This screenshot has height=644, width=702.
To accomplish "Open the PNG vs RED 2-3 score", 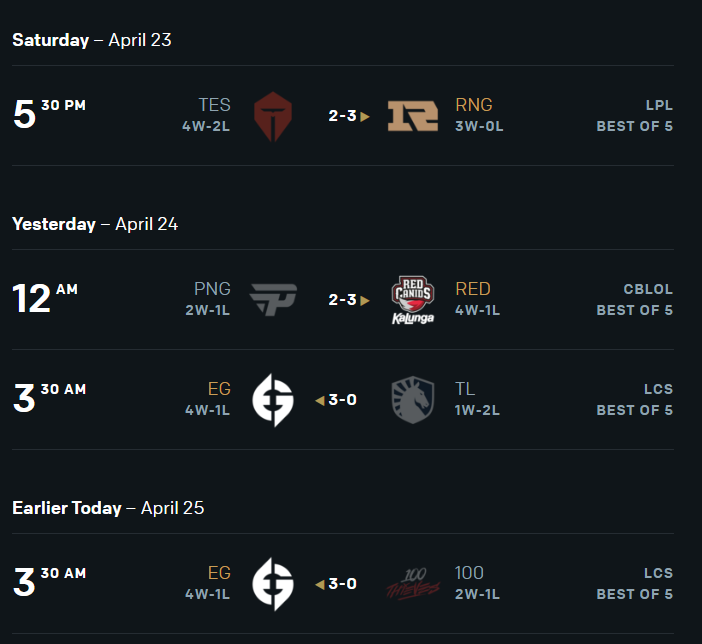I will (x=343, y=300).
